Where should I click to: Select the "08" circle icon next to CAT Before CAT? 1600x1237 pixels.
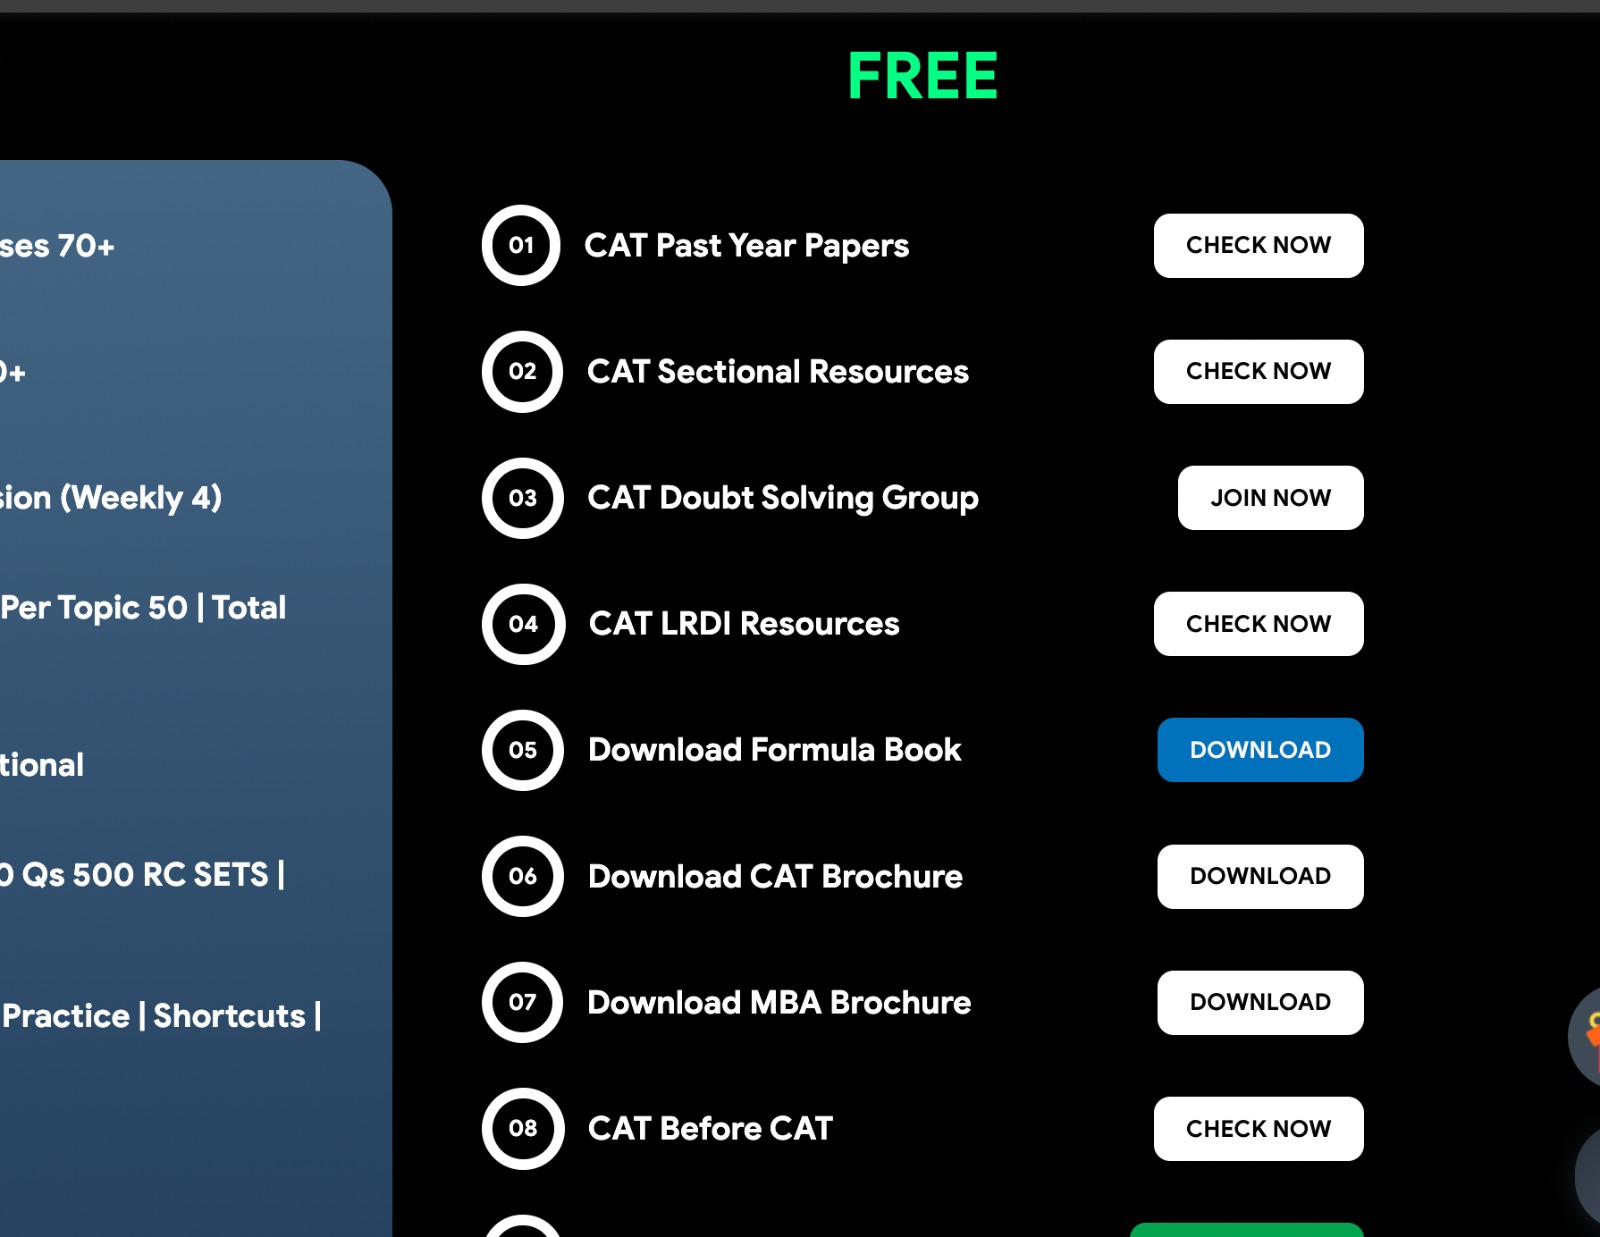tap(521, 1128)
